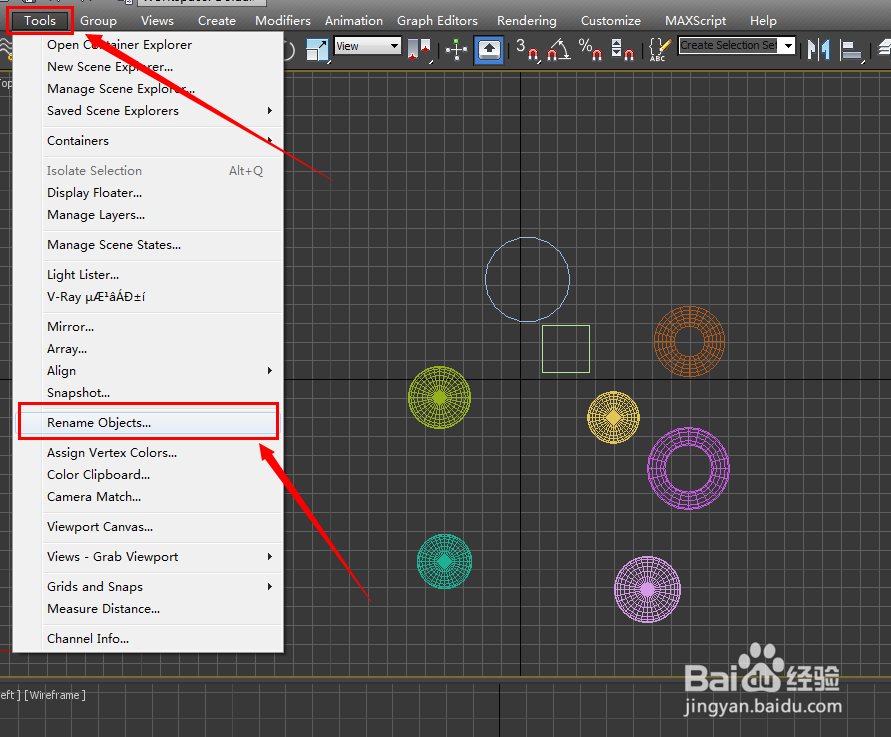Viewport: 891px width, 737px height.
Task: Click the Create Selection Set field
Action: pyautogui.click(x=728, y=45)
